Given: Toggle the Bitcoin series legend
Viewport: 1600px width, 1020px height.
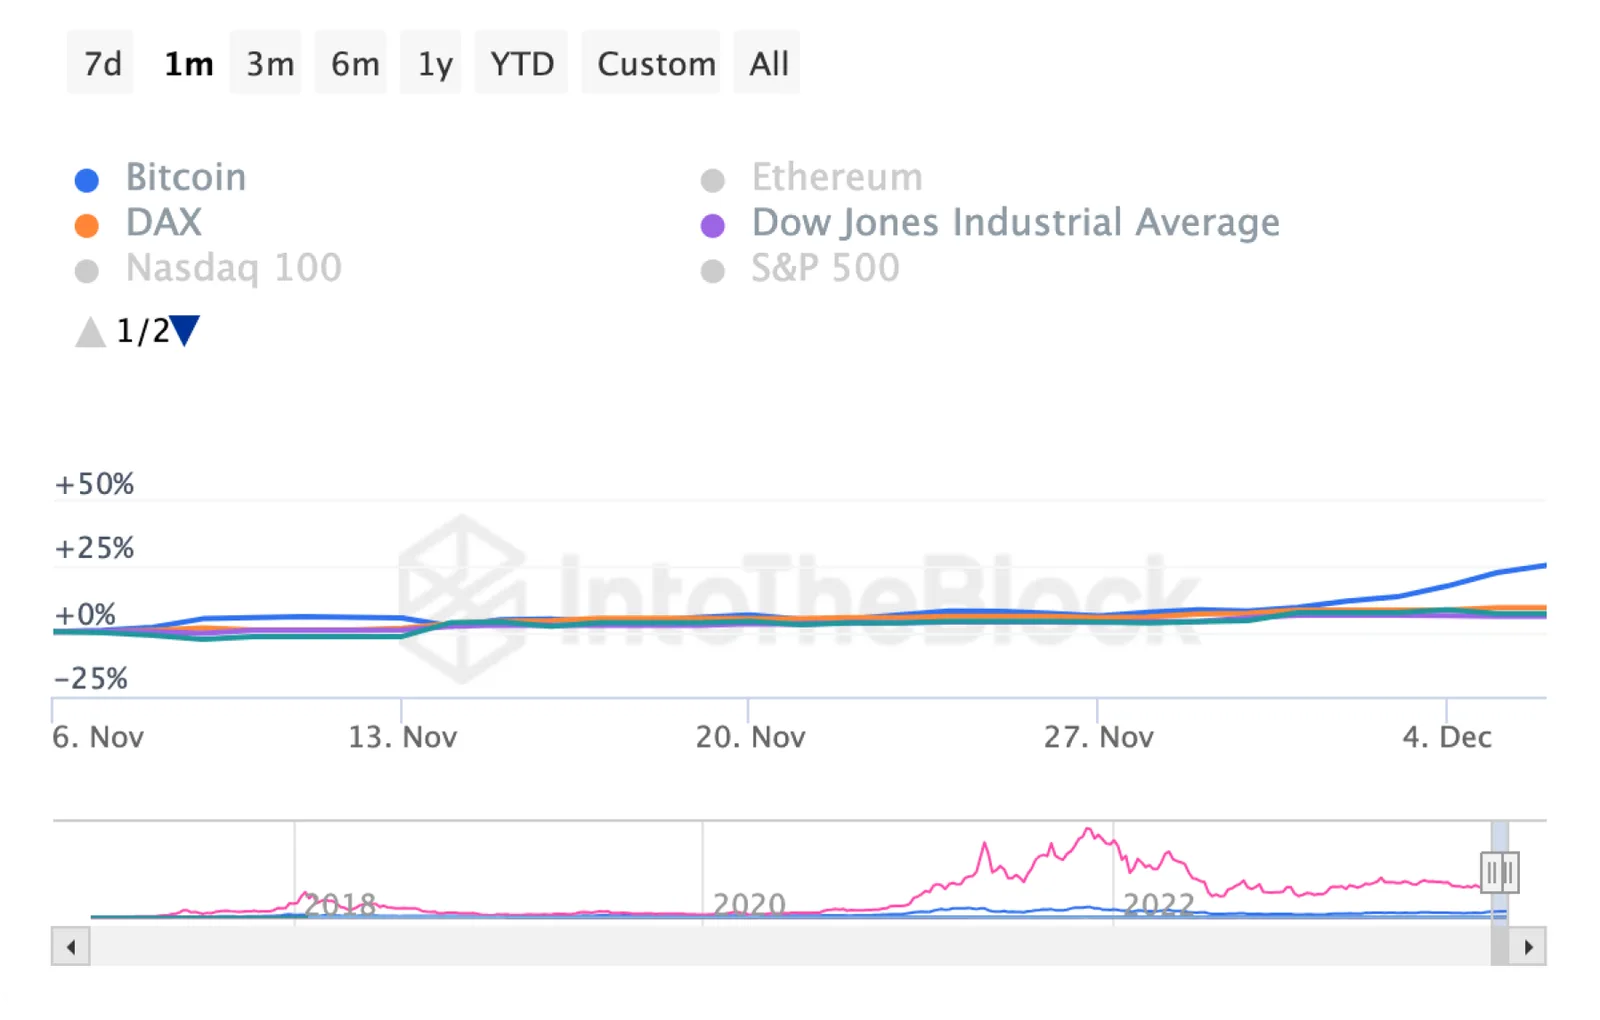Looking at the screenshot, I should 161,178.
